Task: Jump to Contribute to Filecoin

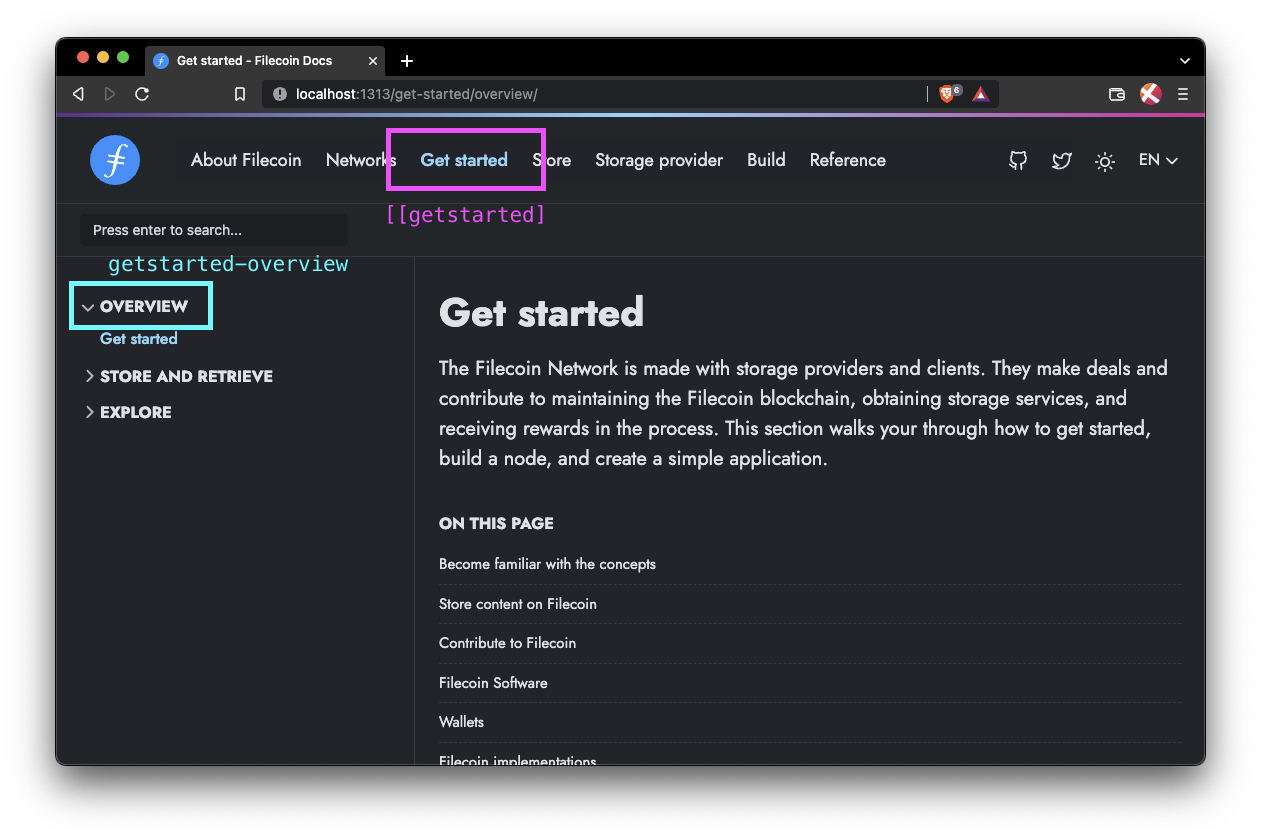Action: [x=507, y=643]
